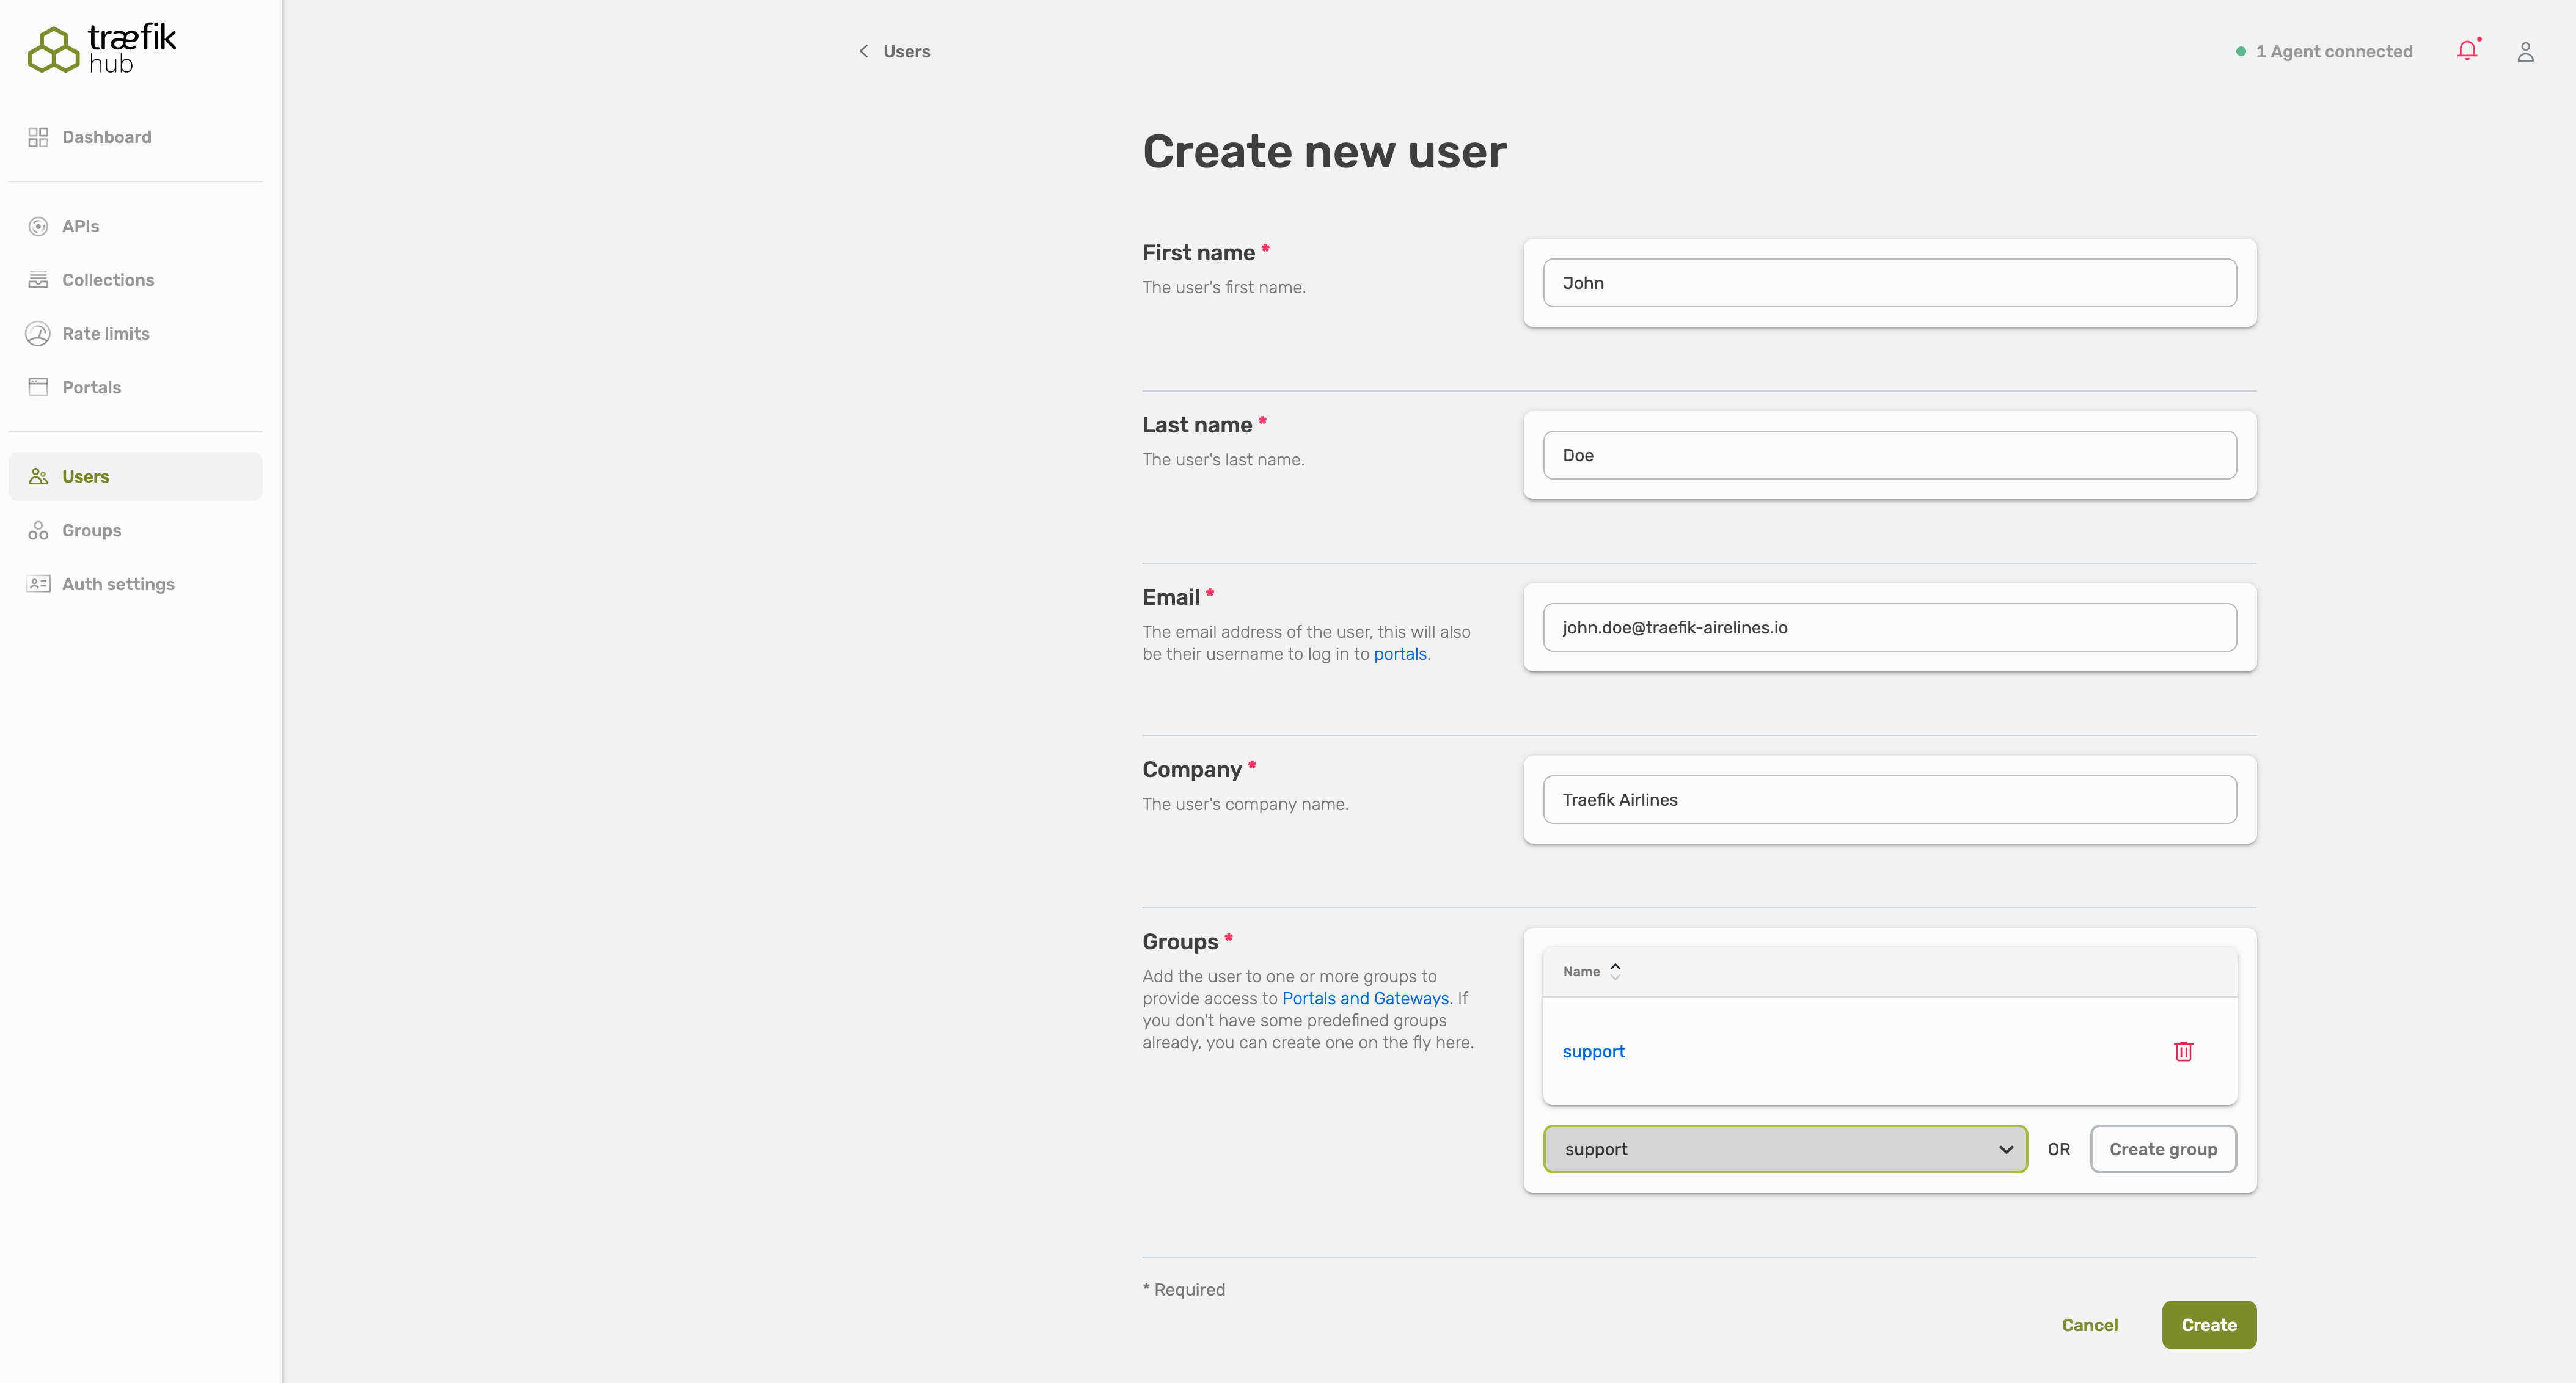This screenshot has width=2576, height=1383.
Task: Open the Portals section icon
Action: click(38, 386)
